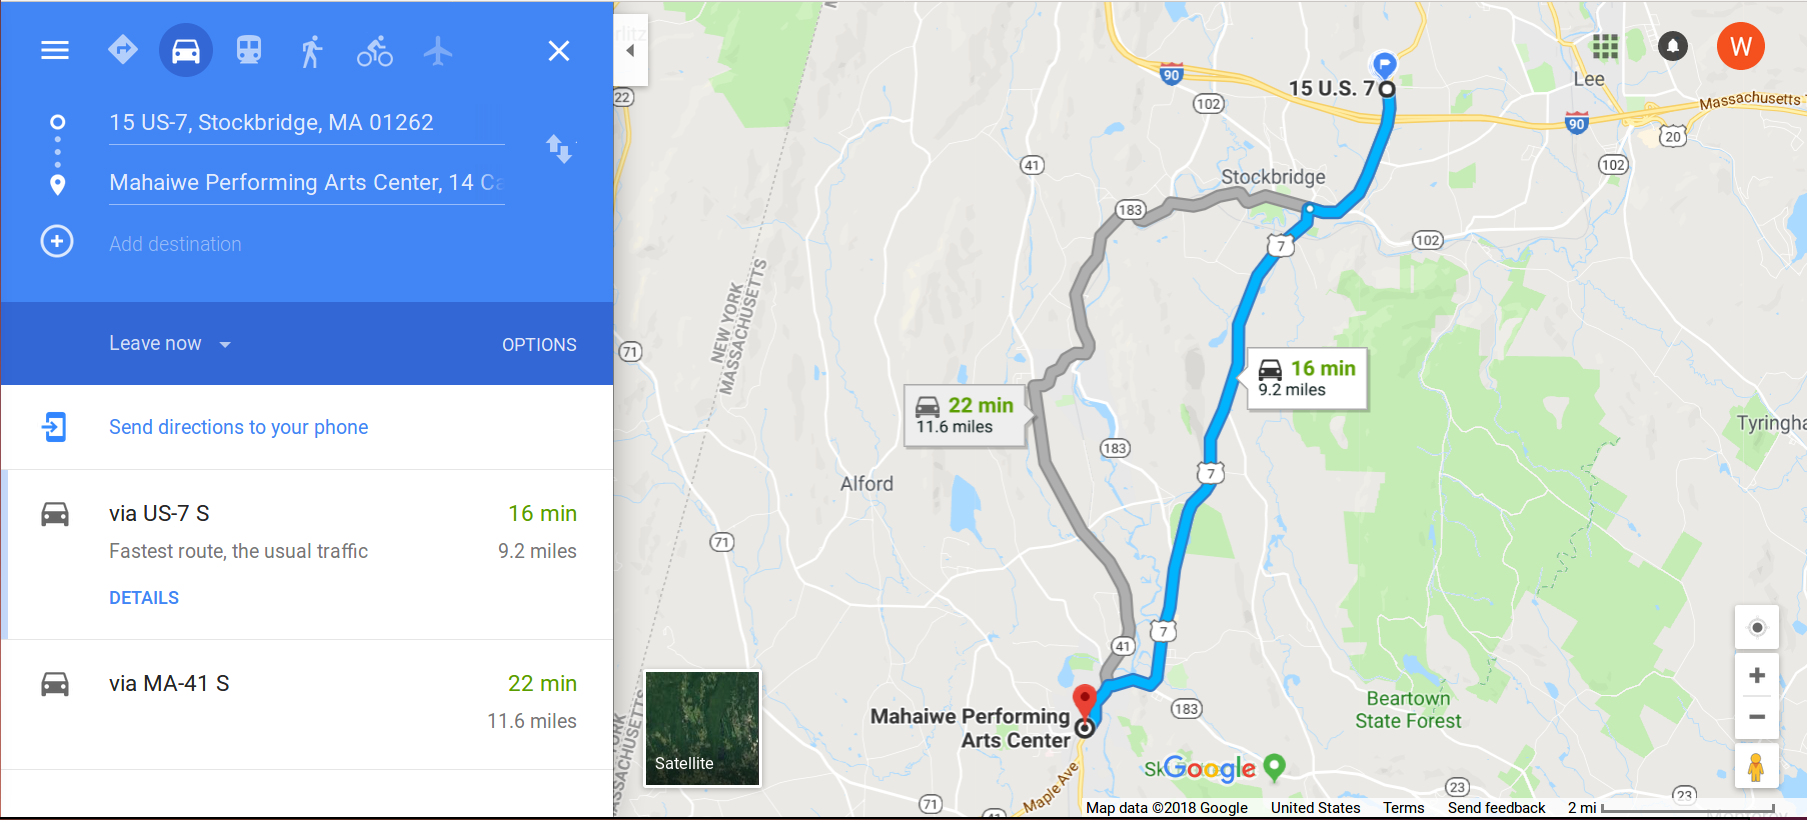Zoom in on the map
Viewport: 1807px width, 820px height.
[1757, 676]
